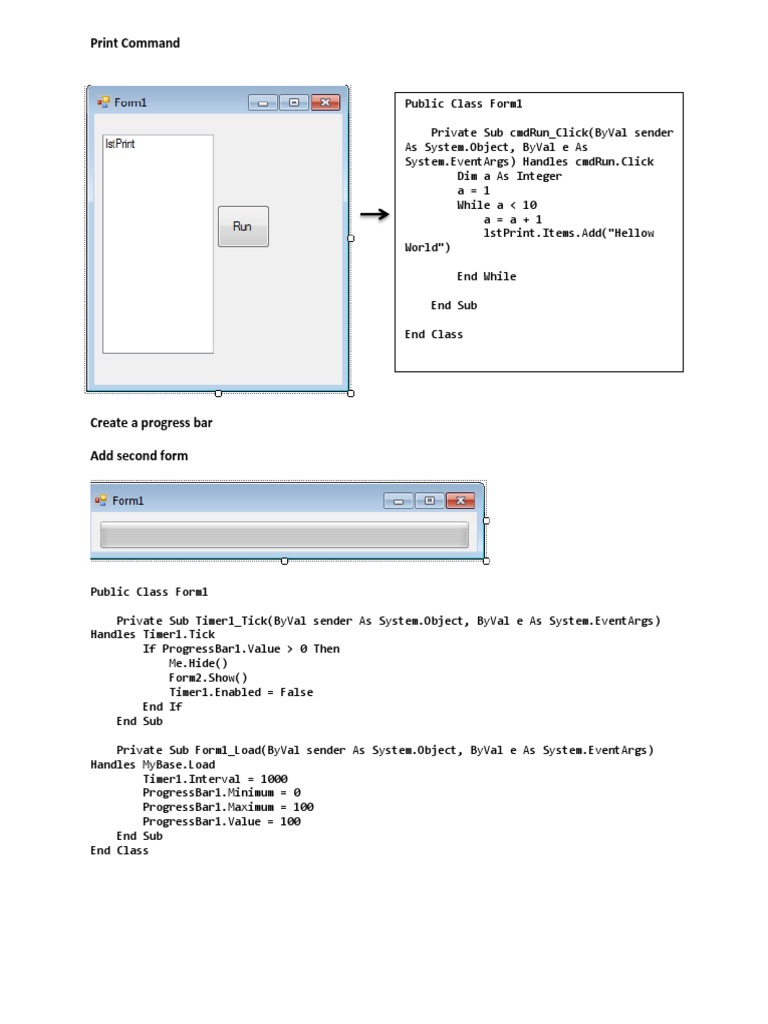Minimize the top Form1 window
The image size is (768, 1024).
263,103
